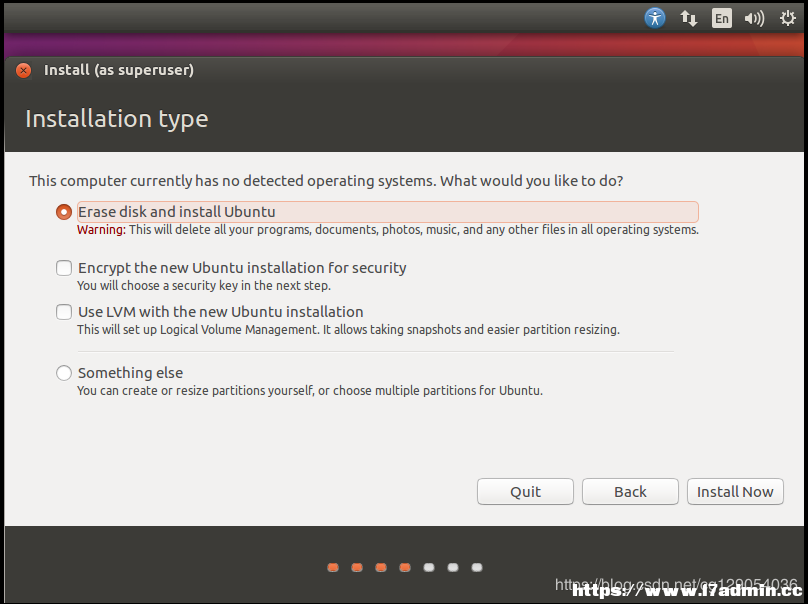Click the Logical Volume Management description text
Image resolution: width=808 pixels, height=604 pixels.
(348, 329)
